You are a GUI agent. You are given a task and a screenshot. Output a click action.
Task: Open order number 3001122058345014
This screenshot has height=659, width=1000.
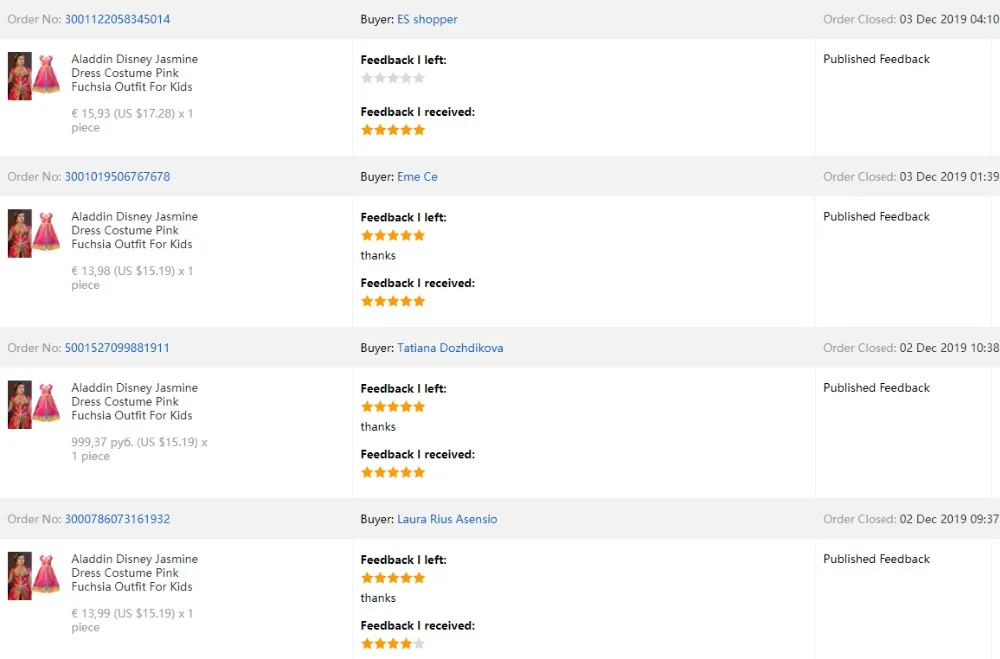(117, 19)
